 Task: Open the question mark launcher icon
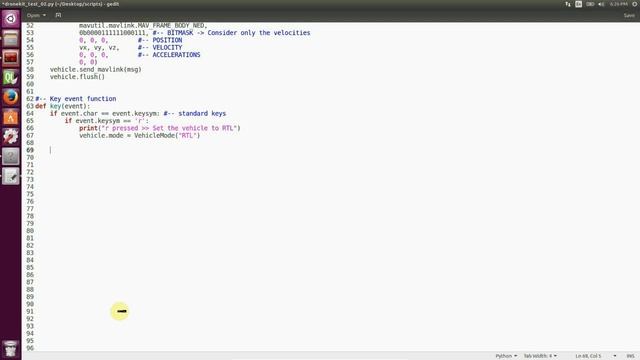11,156
